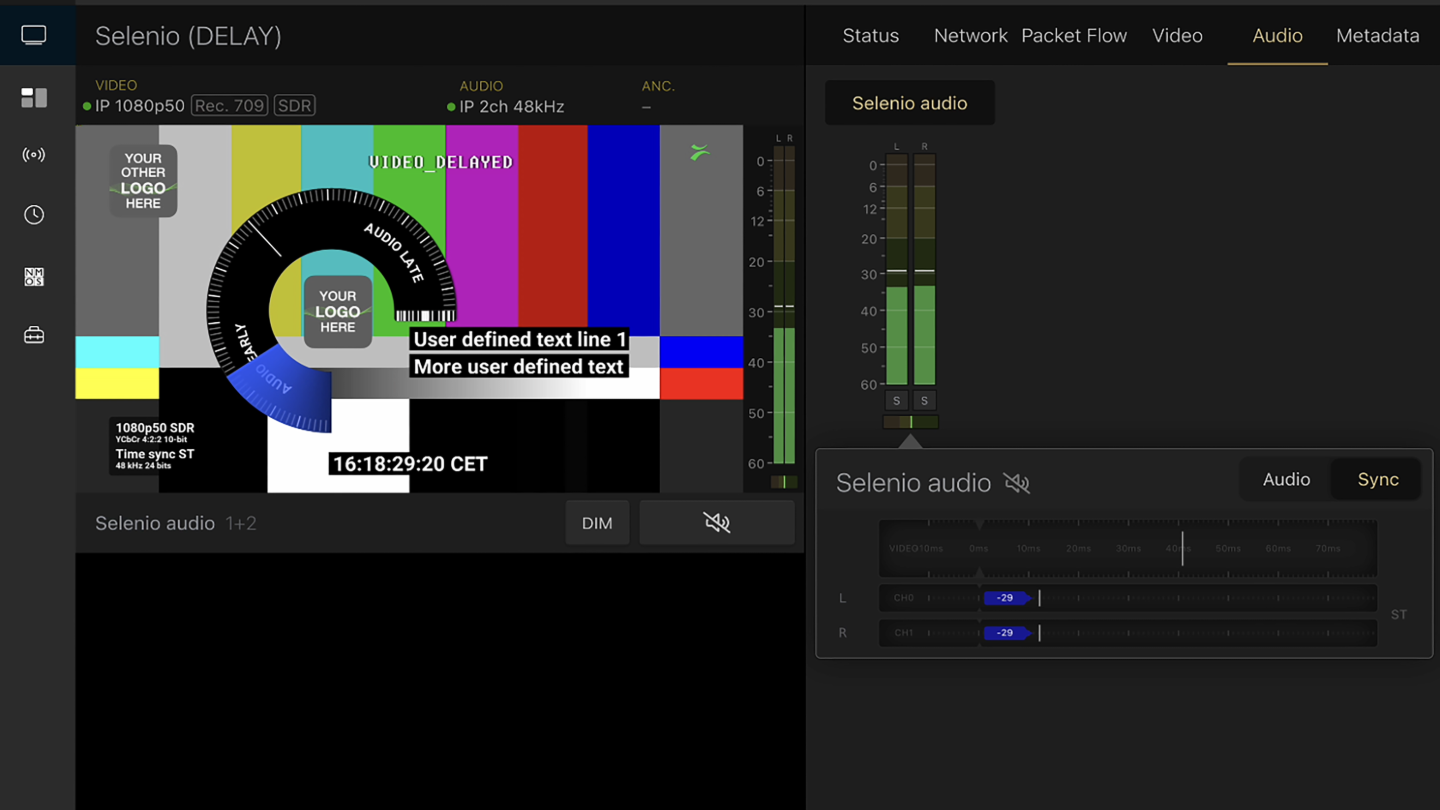Open the Status tab
Viewport: 1440px width, 810px height.
click(x=870, y=36)
